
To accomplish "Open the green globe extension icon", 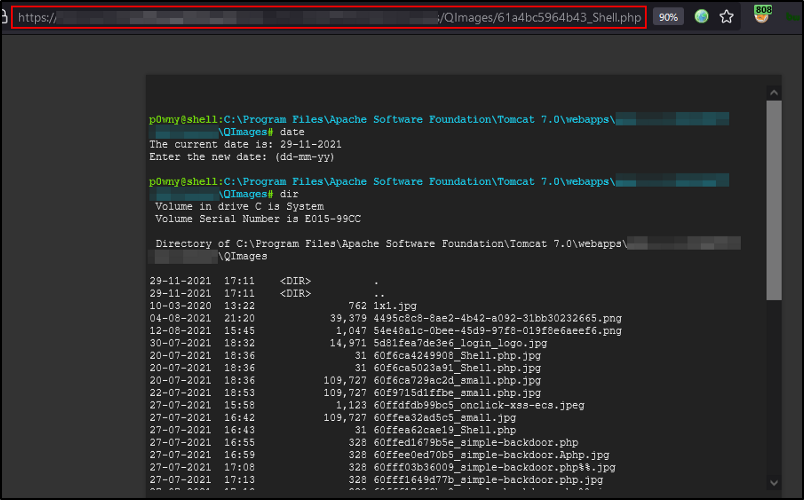I will [x=701, y=16].
